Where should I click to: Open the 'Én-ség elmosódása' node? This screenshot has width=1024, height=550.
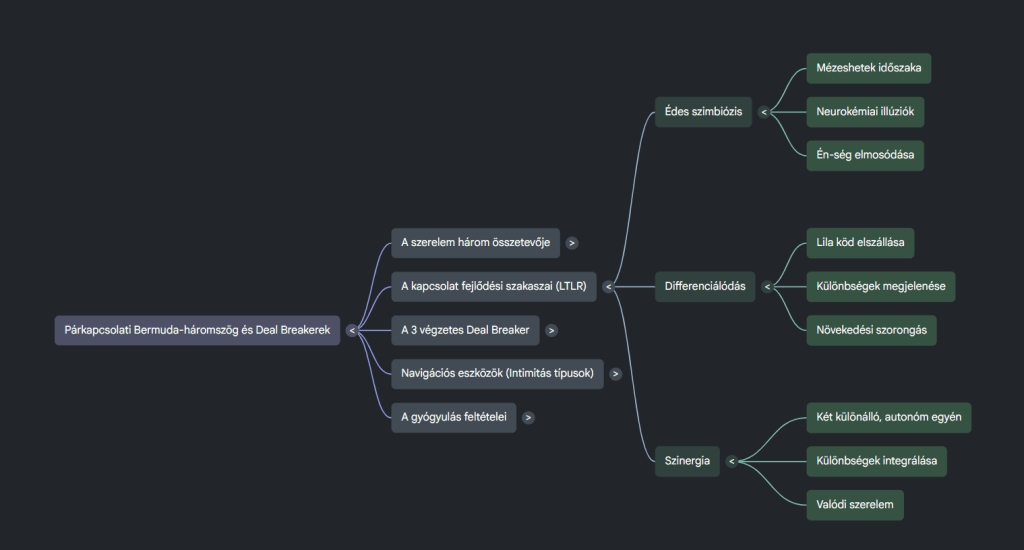click(864, 156)
